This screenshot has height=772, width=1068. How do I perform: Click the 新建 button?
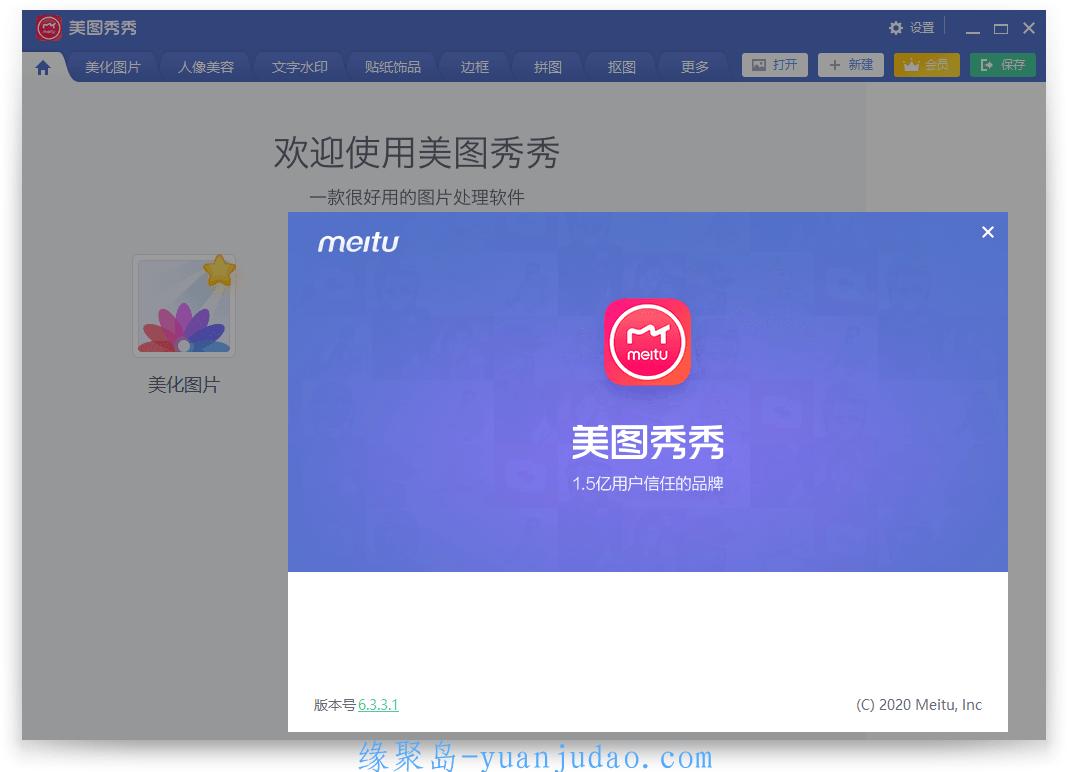tap(851, 65)
